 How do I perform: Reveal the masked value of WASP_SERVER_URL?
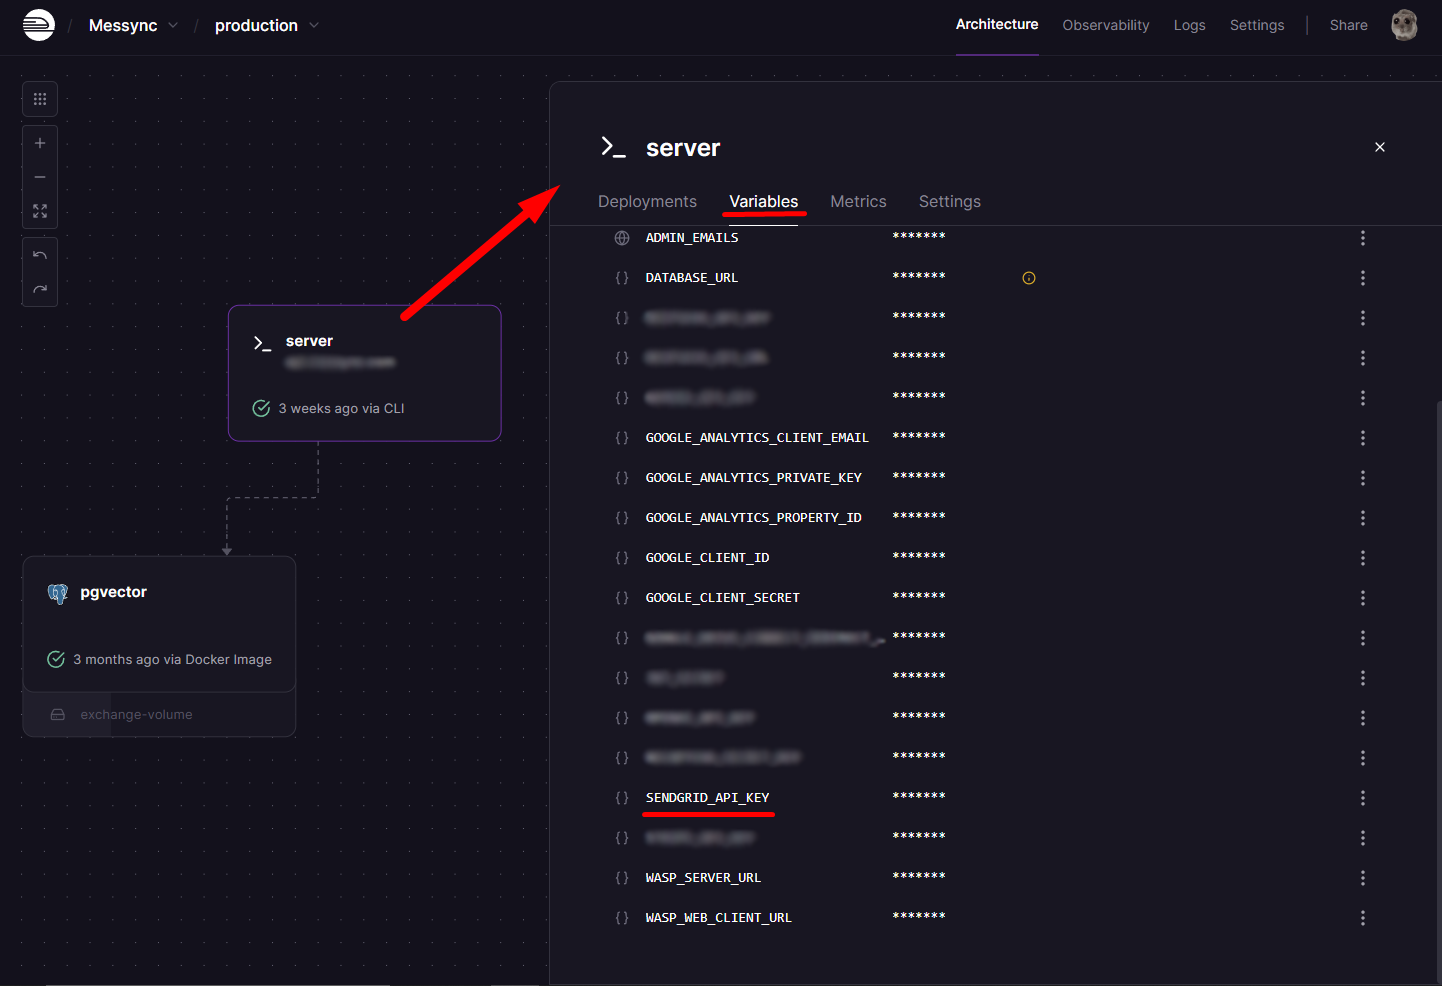tap(919, 877)
